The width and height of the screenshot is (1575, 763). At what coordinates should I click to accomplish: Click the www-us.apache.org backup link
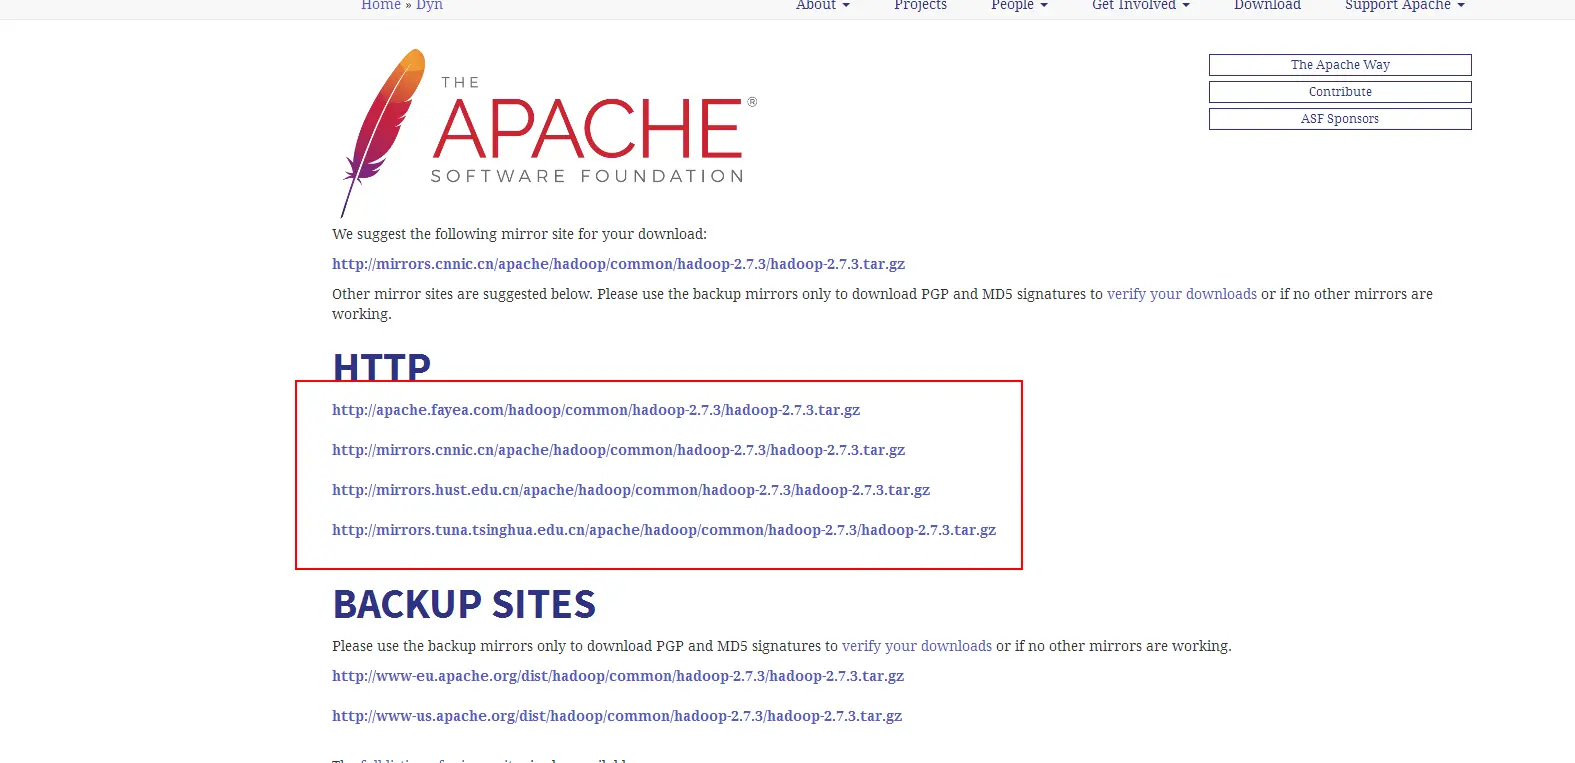tap(617, 716)
